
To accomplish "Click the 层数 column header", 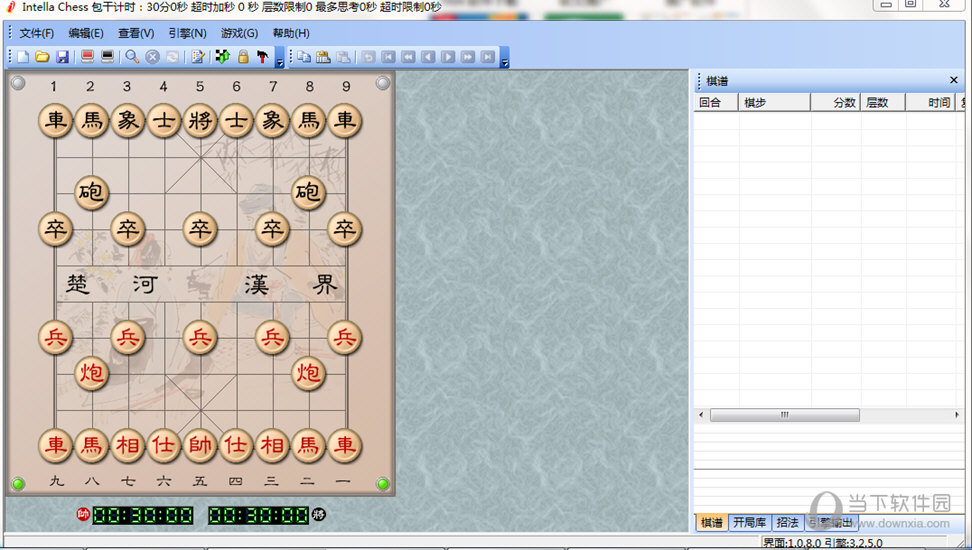I will [883, 102].
